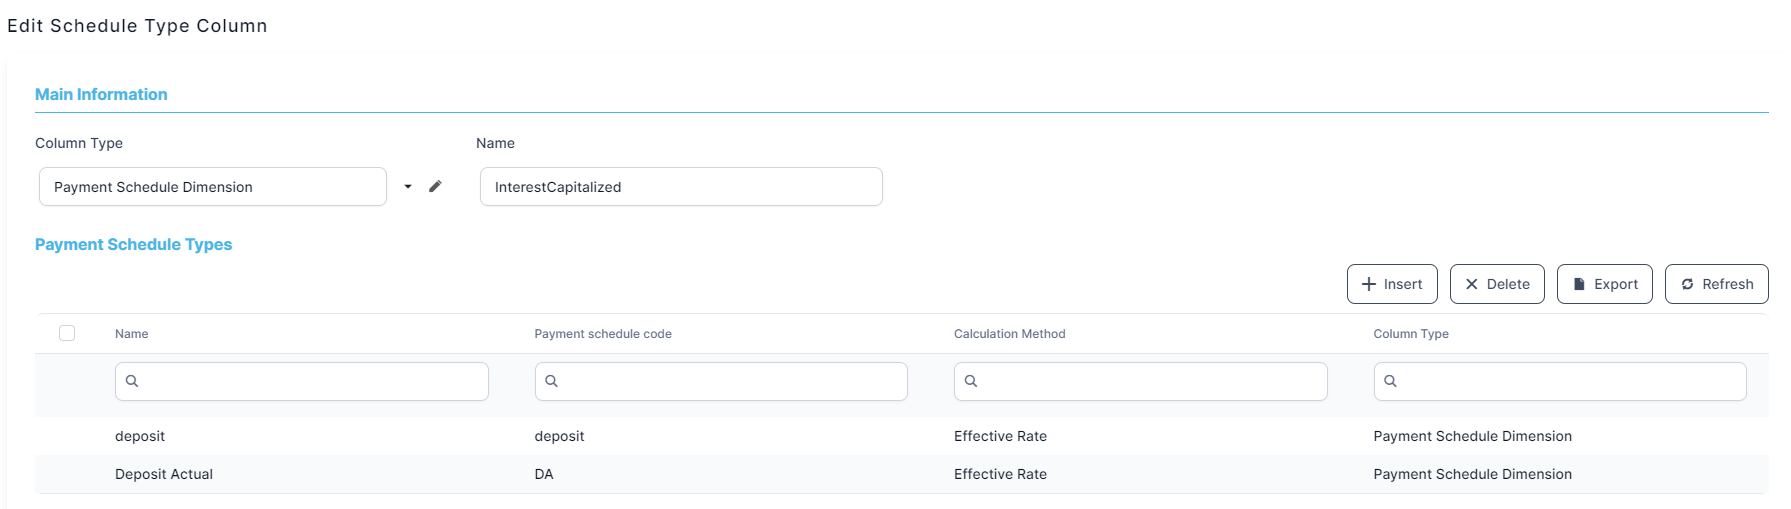Image resolution: width=1791 pixels, height=509 pixels.
Task: Sort by the Name column header
Action: pyautogui.click(x=132, y=334)
